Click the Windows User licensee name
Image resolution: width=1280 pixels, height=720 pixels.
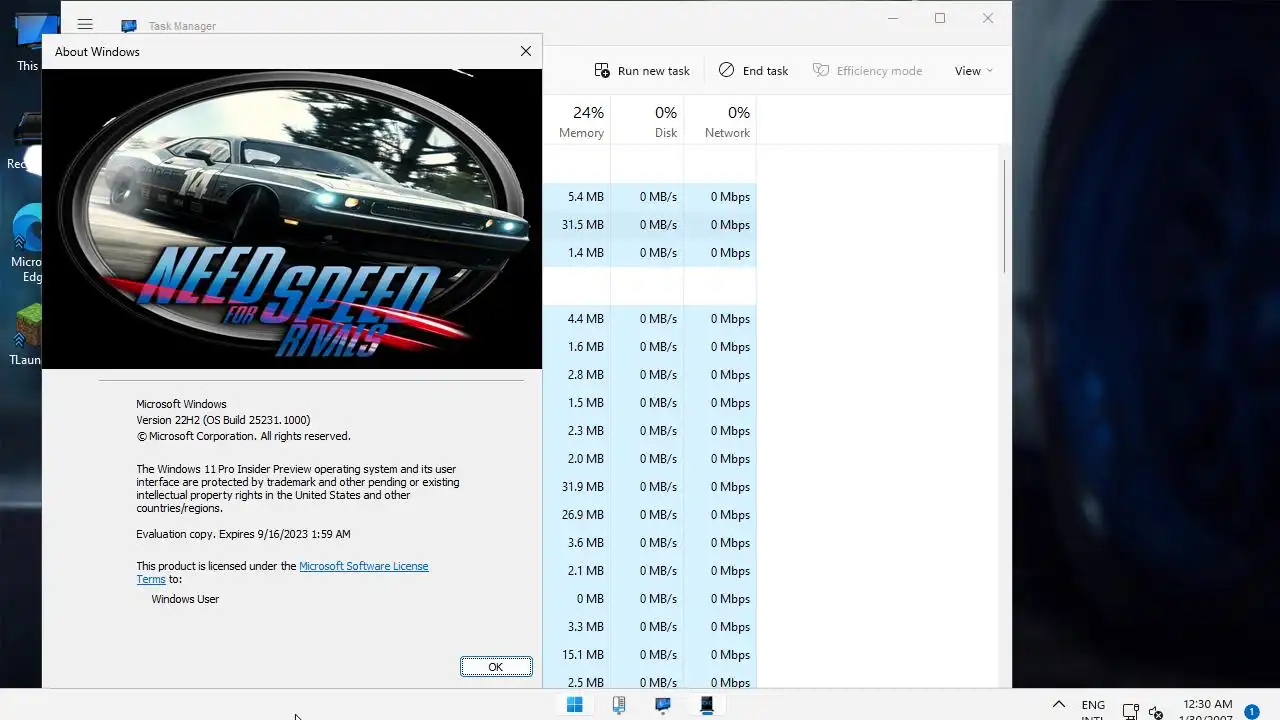pos(185,599)
